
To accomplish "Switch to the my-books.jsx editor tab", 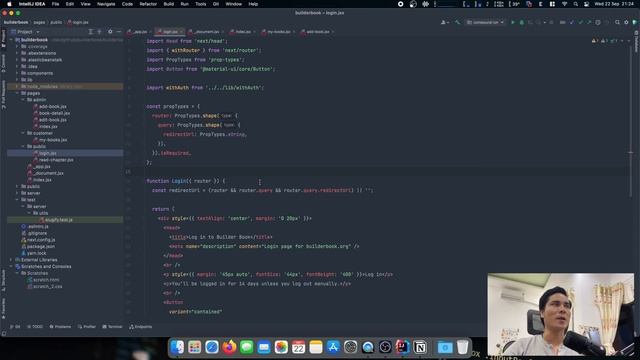I will pos(278,31).
